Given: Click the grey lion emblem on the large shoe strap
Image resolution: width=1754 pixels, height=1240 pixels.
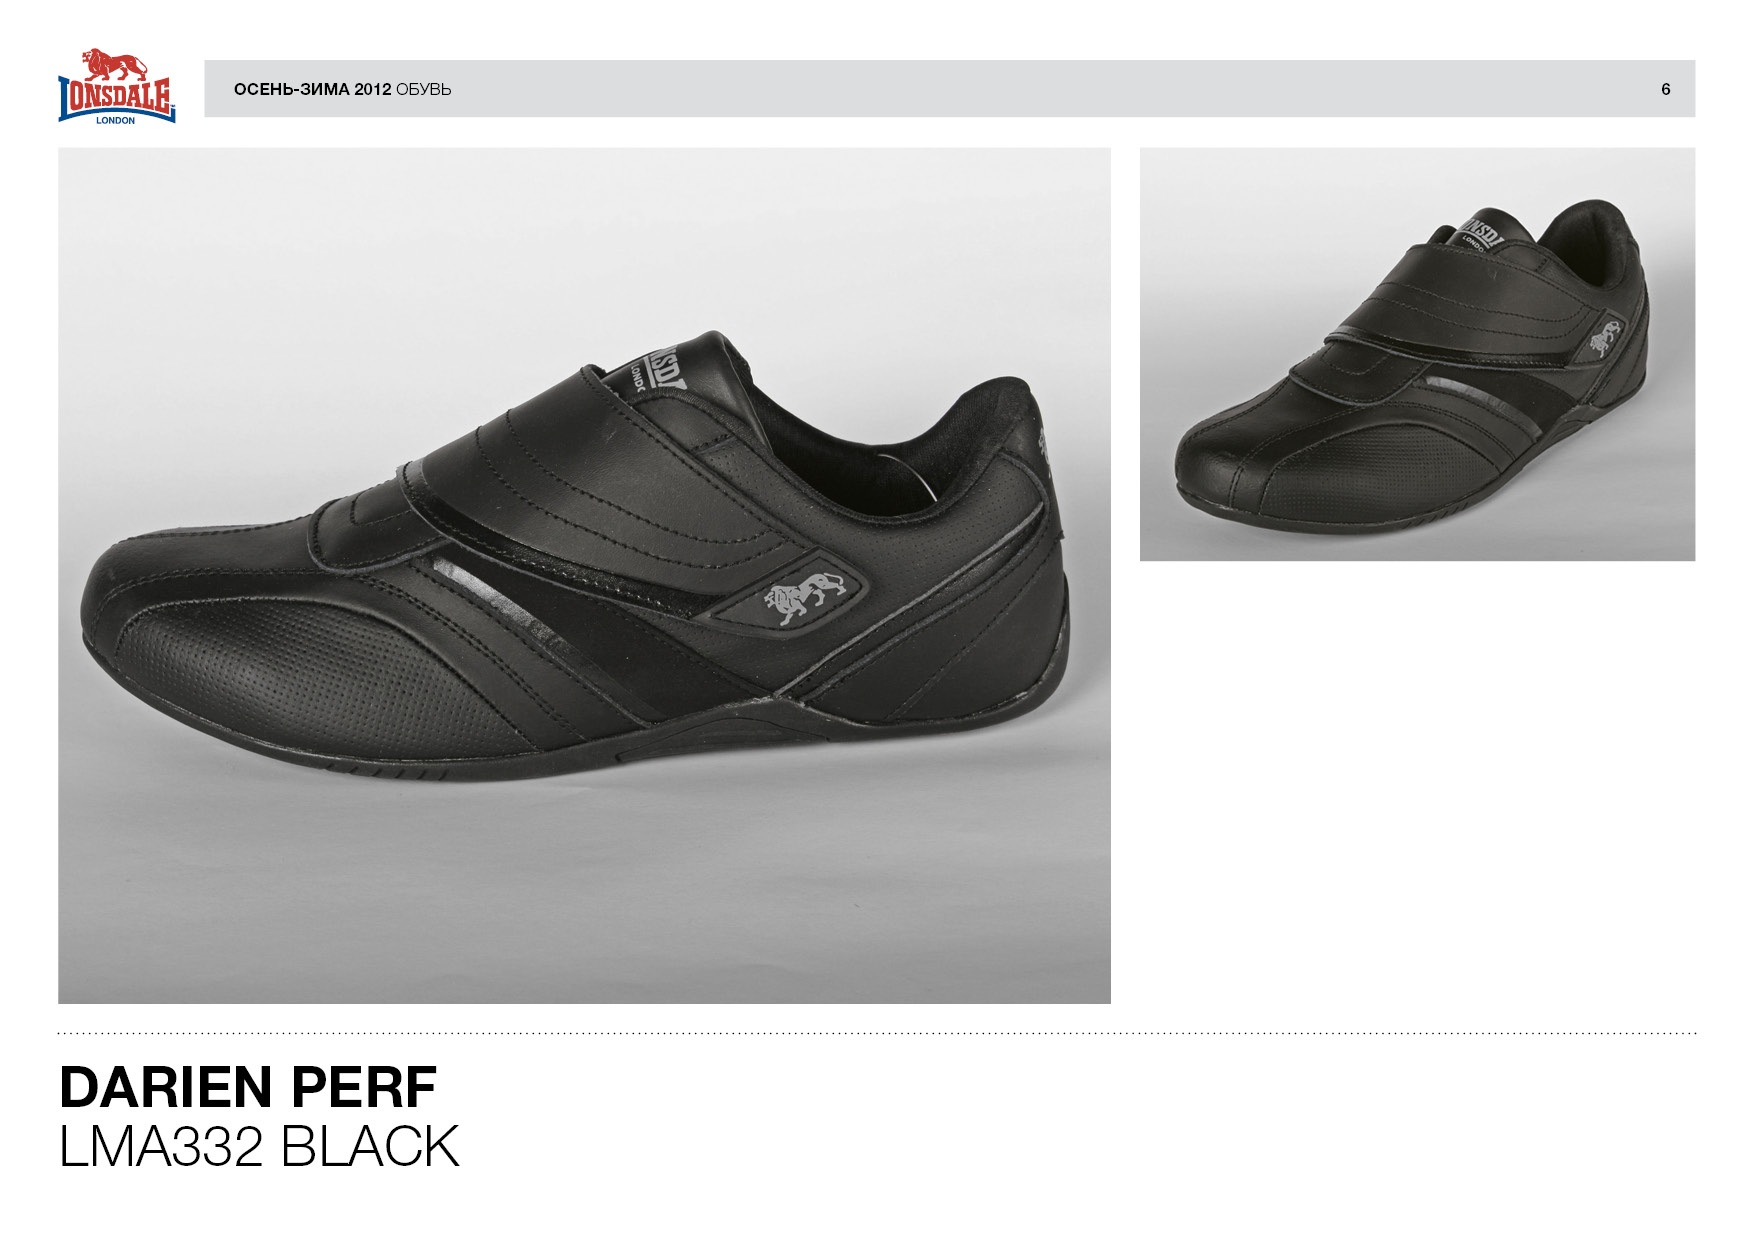Looking at the screenshot, I should 805,596.
